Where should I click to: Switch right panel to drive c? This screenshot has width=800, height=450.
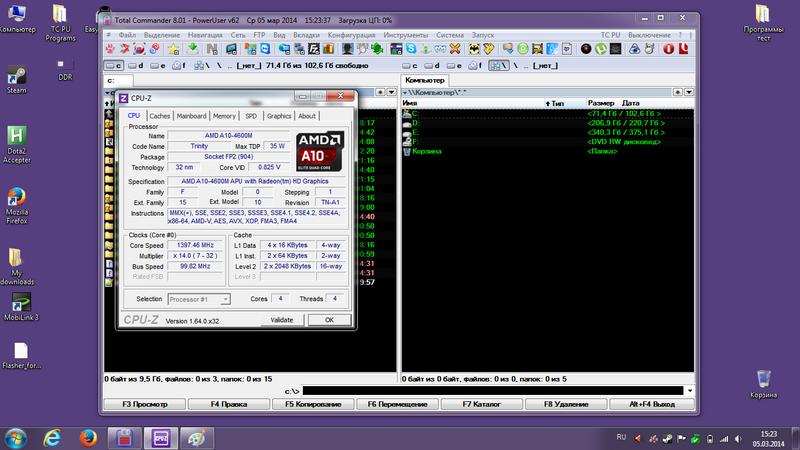click(x=410, y=66)
